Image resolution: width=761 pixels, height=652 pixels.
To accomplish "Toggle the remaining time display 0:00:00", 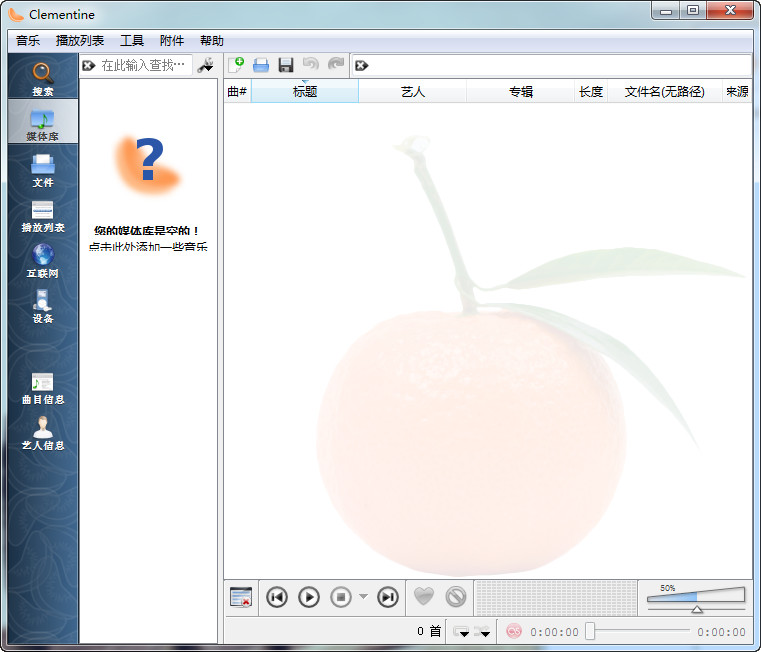I will click(721, 632).
